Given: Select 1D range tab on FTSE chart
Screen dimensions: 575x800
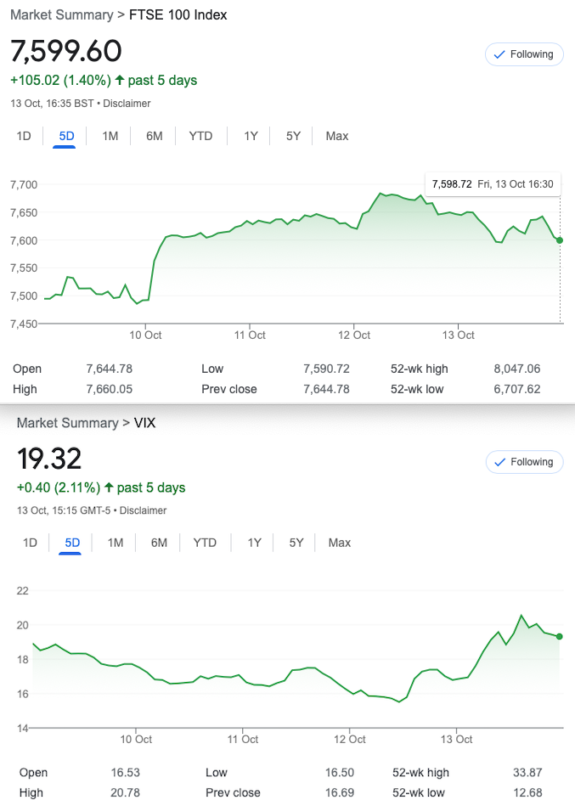Looking at the screenshot, I should [23, 136].
